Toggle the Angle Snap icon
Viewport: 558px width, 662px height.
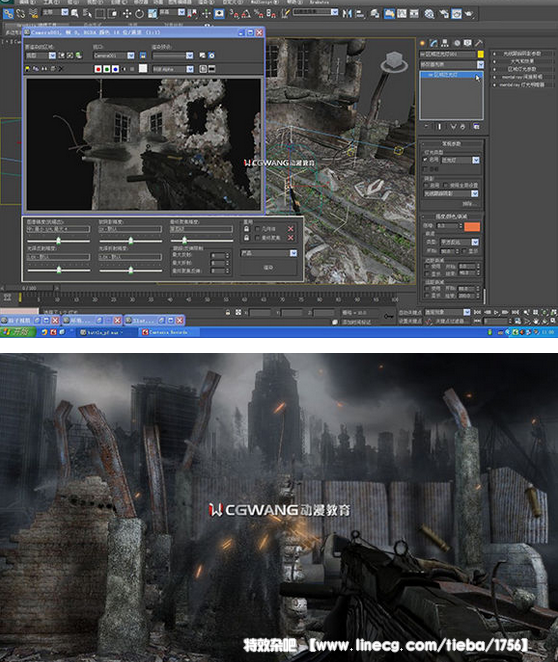tap(246, 14)
